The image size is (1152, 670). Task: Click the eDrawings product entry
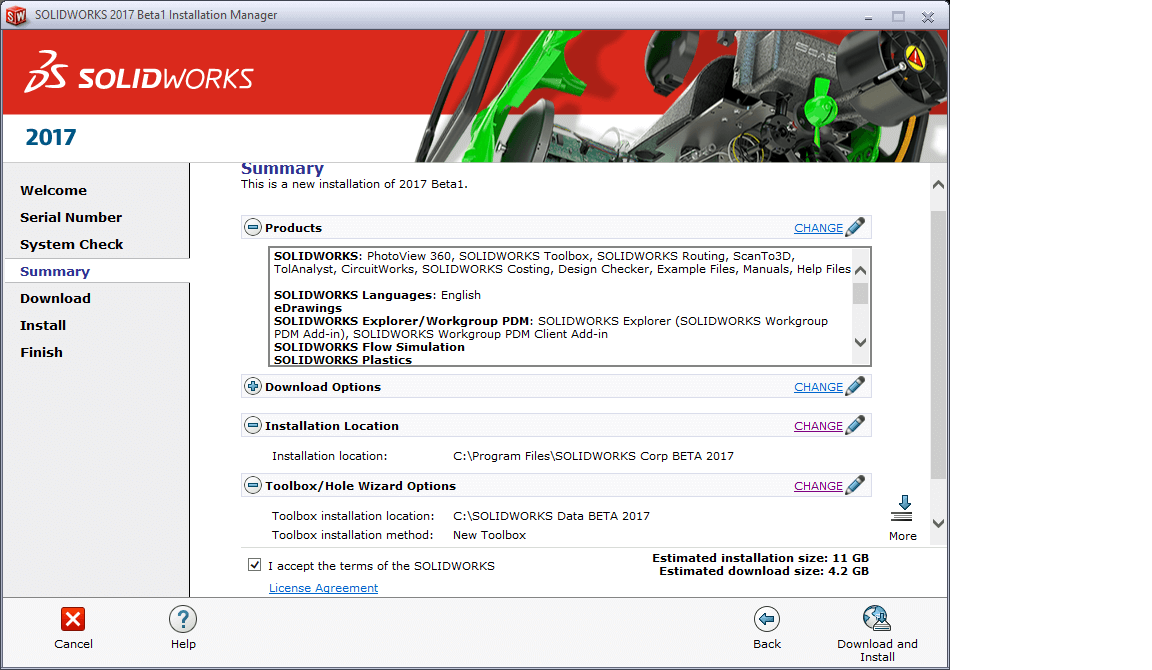tap(308, 309)
